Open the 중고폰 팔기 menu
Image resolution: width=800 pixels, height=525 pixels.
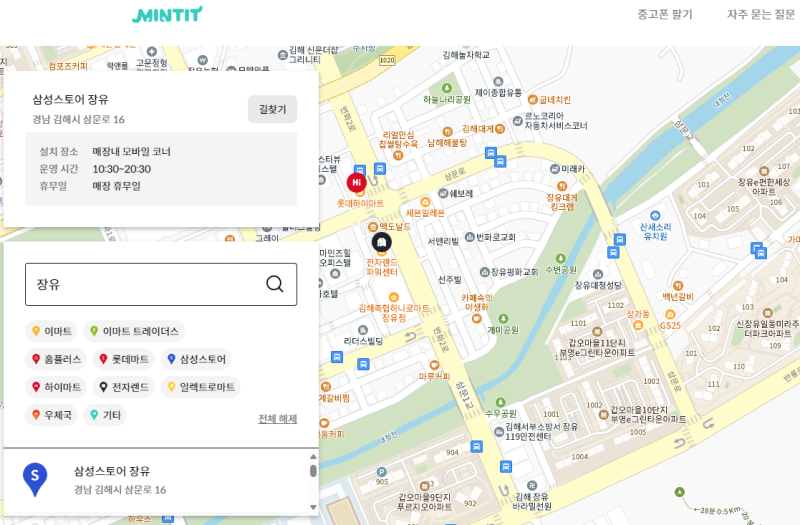click(x=665, y=14)
